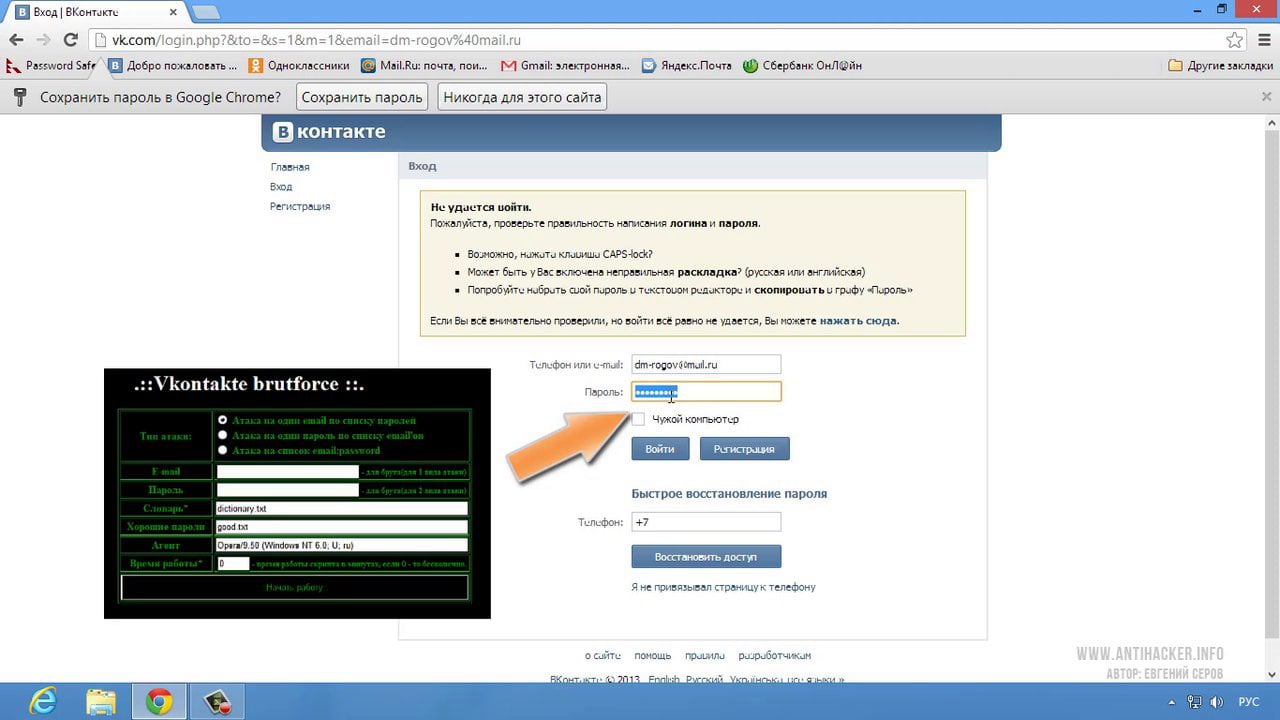Open the правила footer link
The height and width of the screenshot is (720, 1280).
[x=705, y=656]
